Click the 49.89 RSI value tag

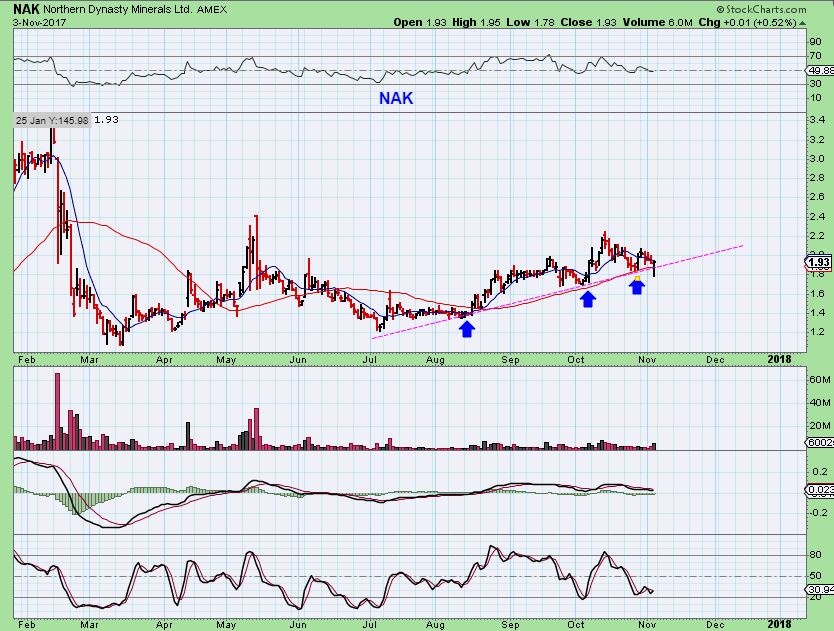coord(817,71)
